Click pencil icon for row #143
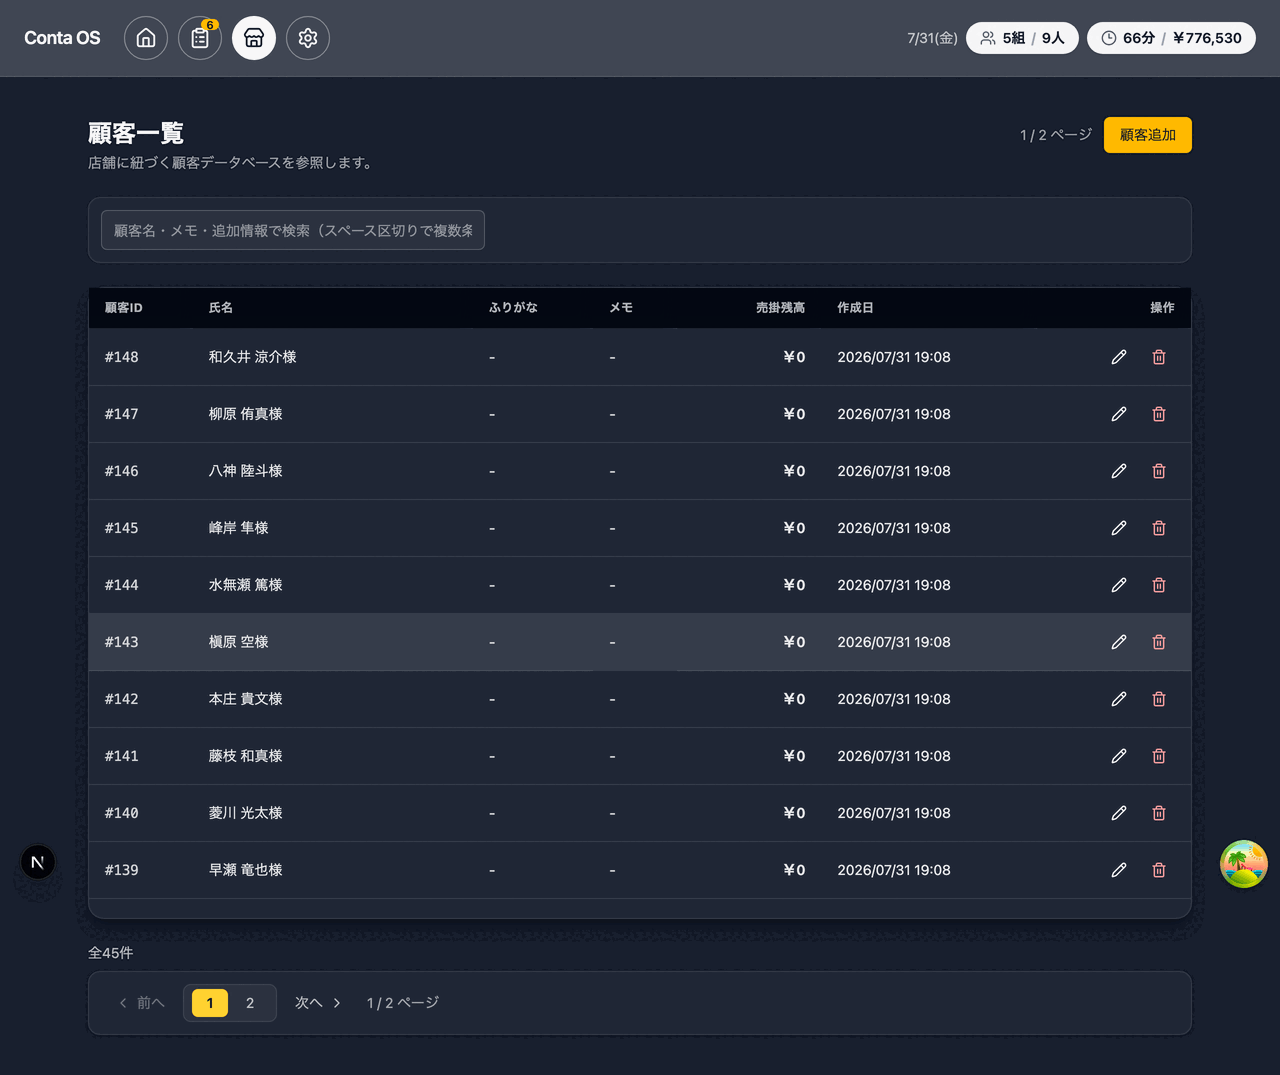 [1119, 642]
